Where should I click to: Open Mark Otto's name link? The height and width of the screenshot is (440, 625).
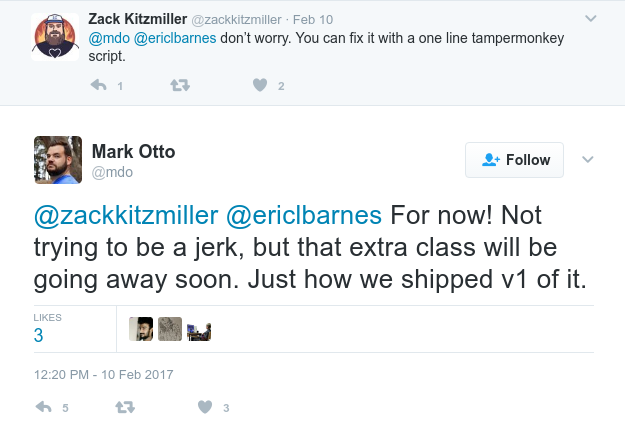[x=133, y=152]
